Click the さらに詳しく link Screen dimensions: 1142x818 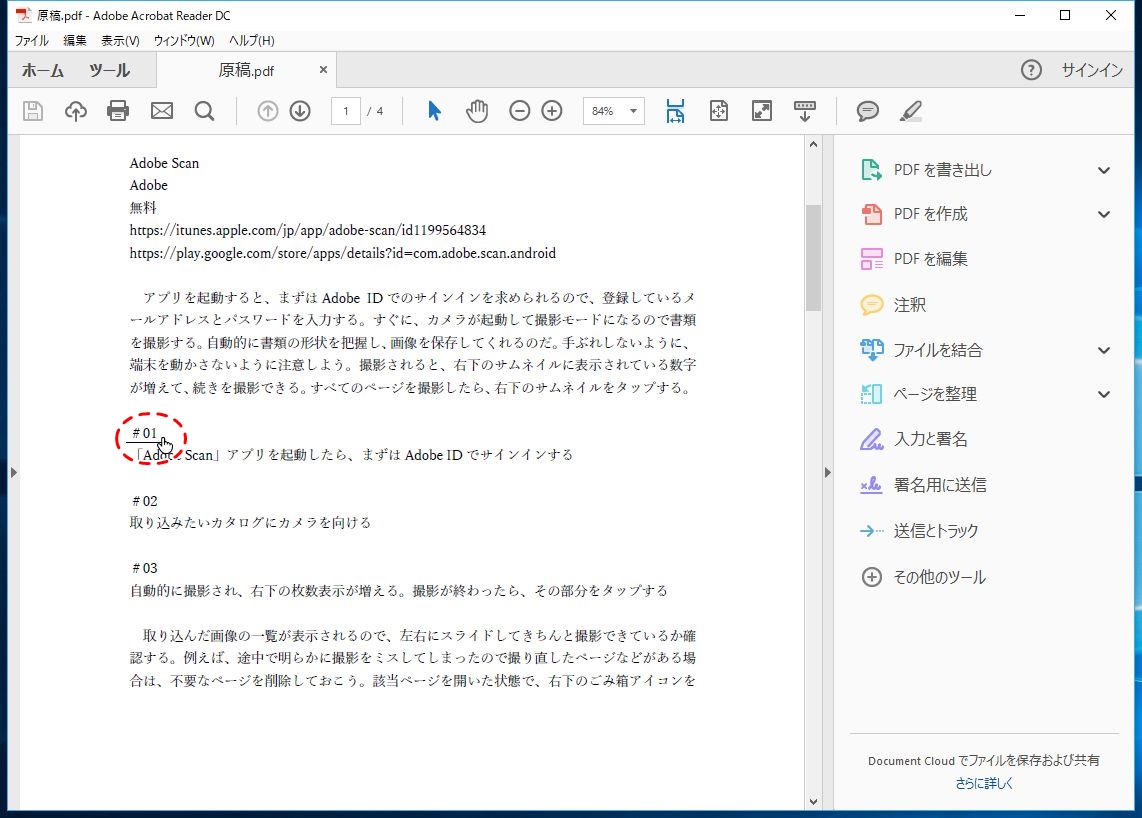click(984, 783)
